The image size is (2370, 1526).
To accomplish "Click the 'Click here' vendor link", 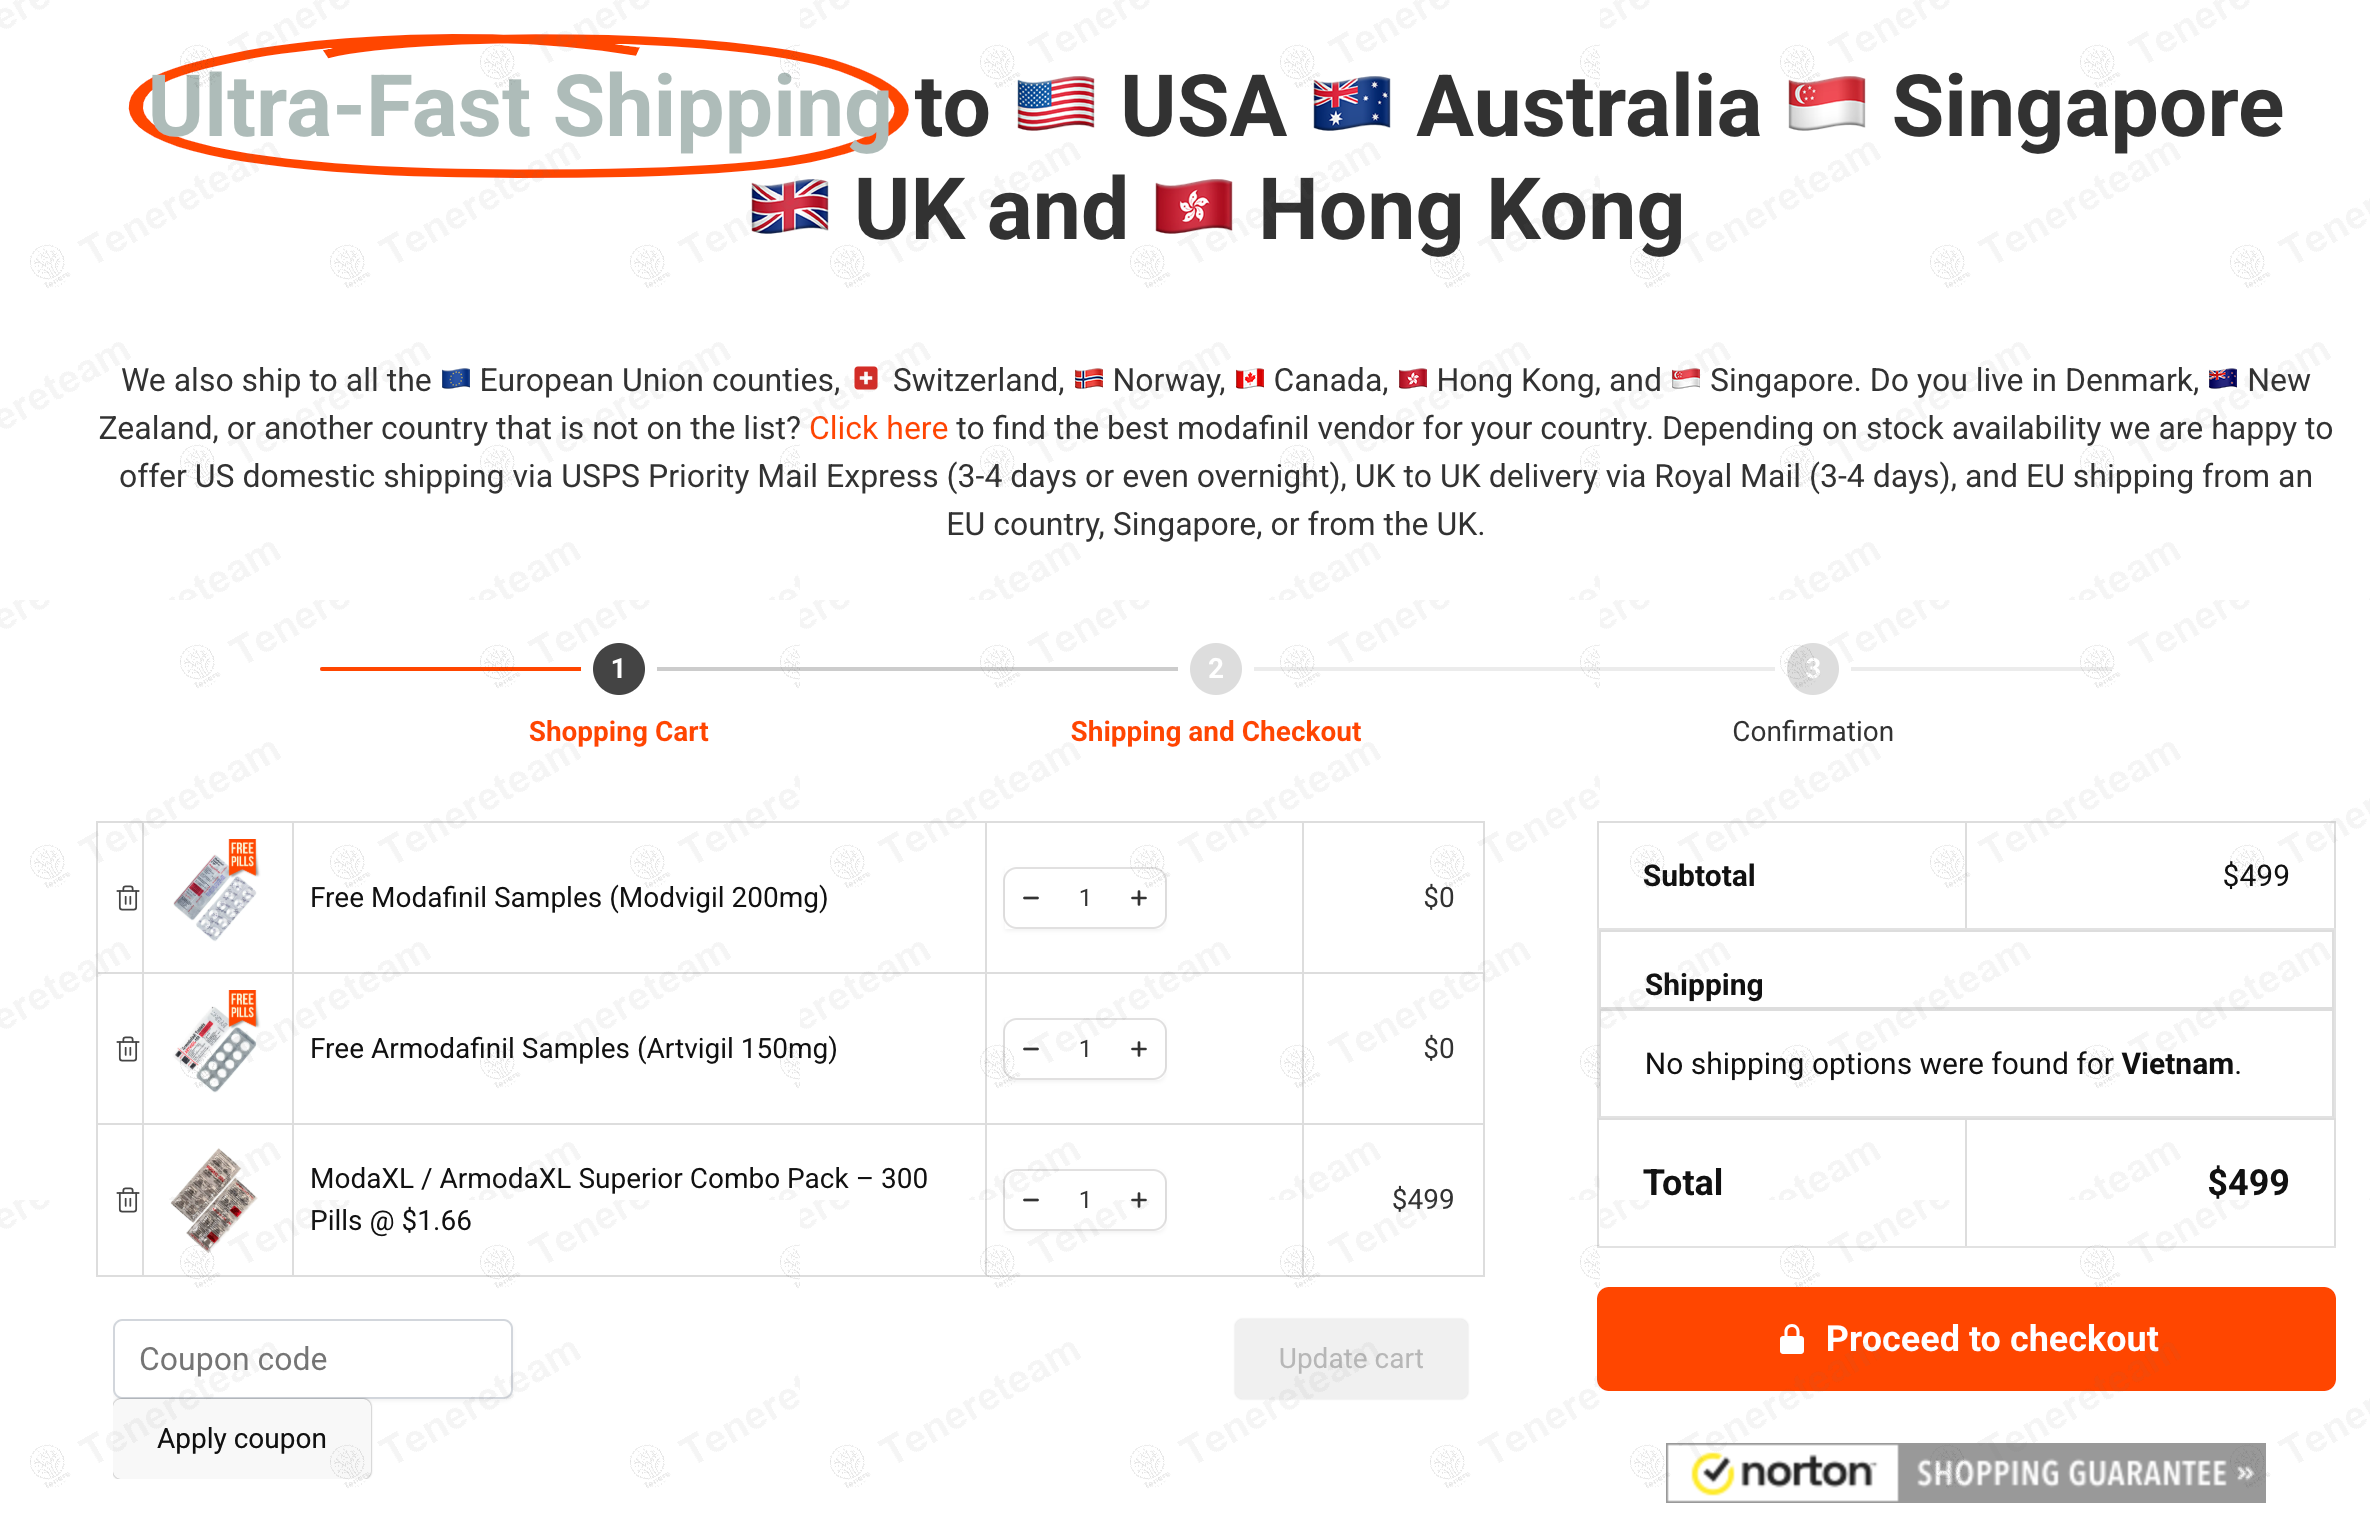I will 879,428.
